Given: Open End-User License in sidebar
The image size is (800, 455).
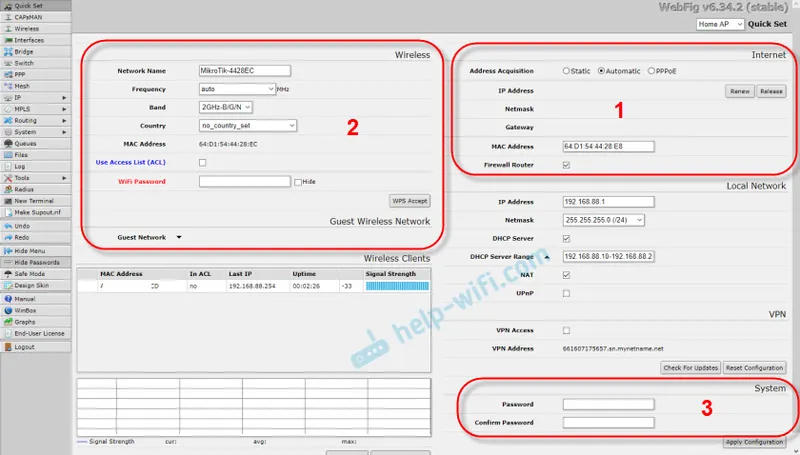Looking at the screenshot, I should click(x=36, y=333).
